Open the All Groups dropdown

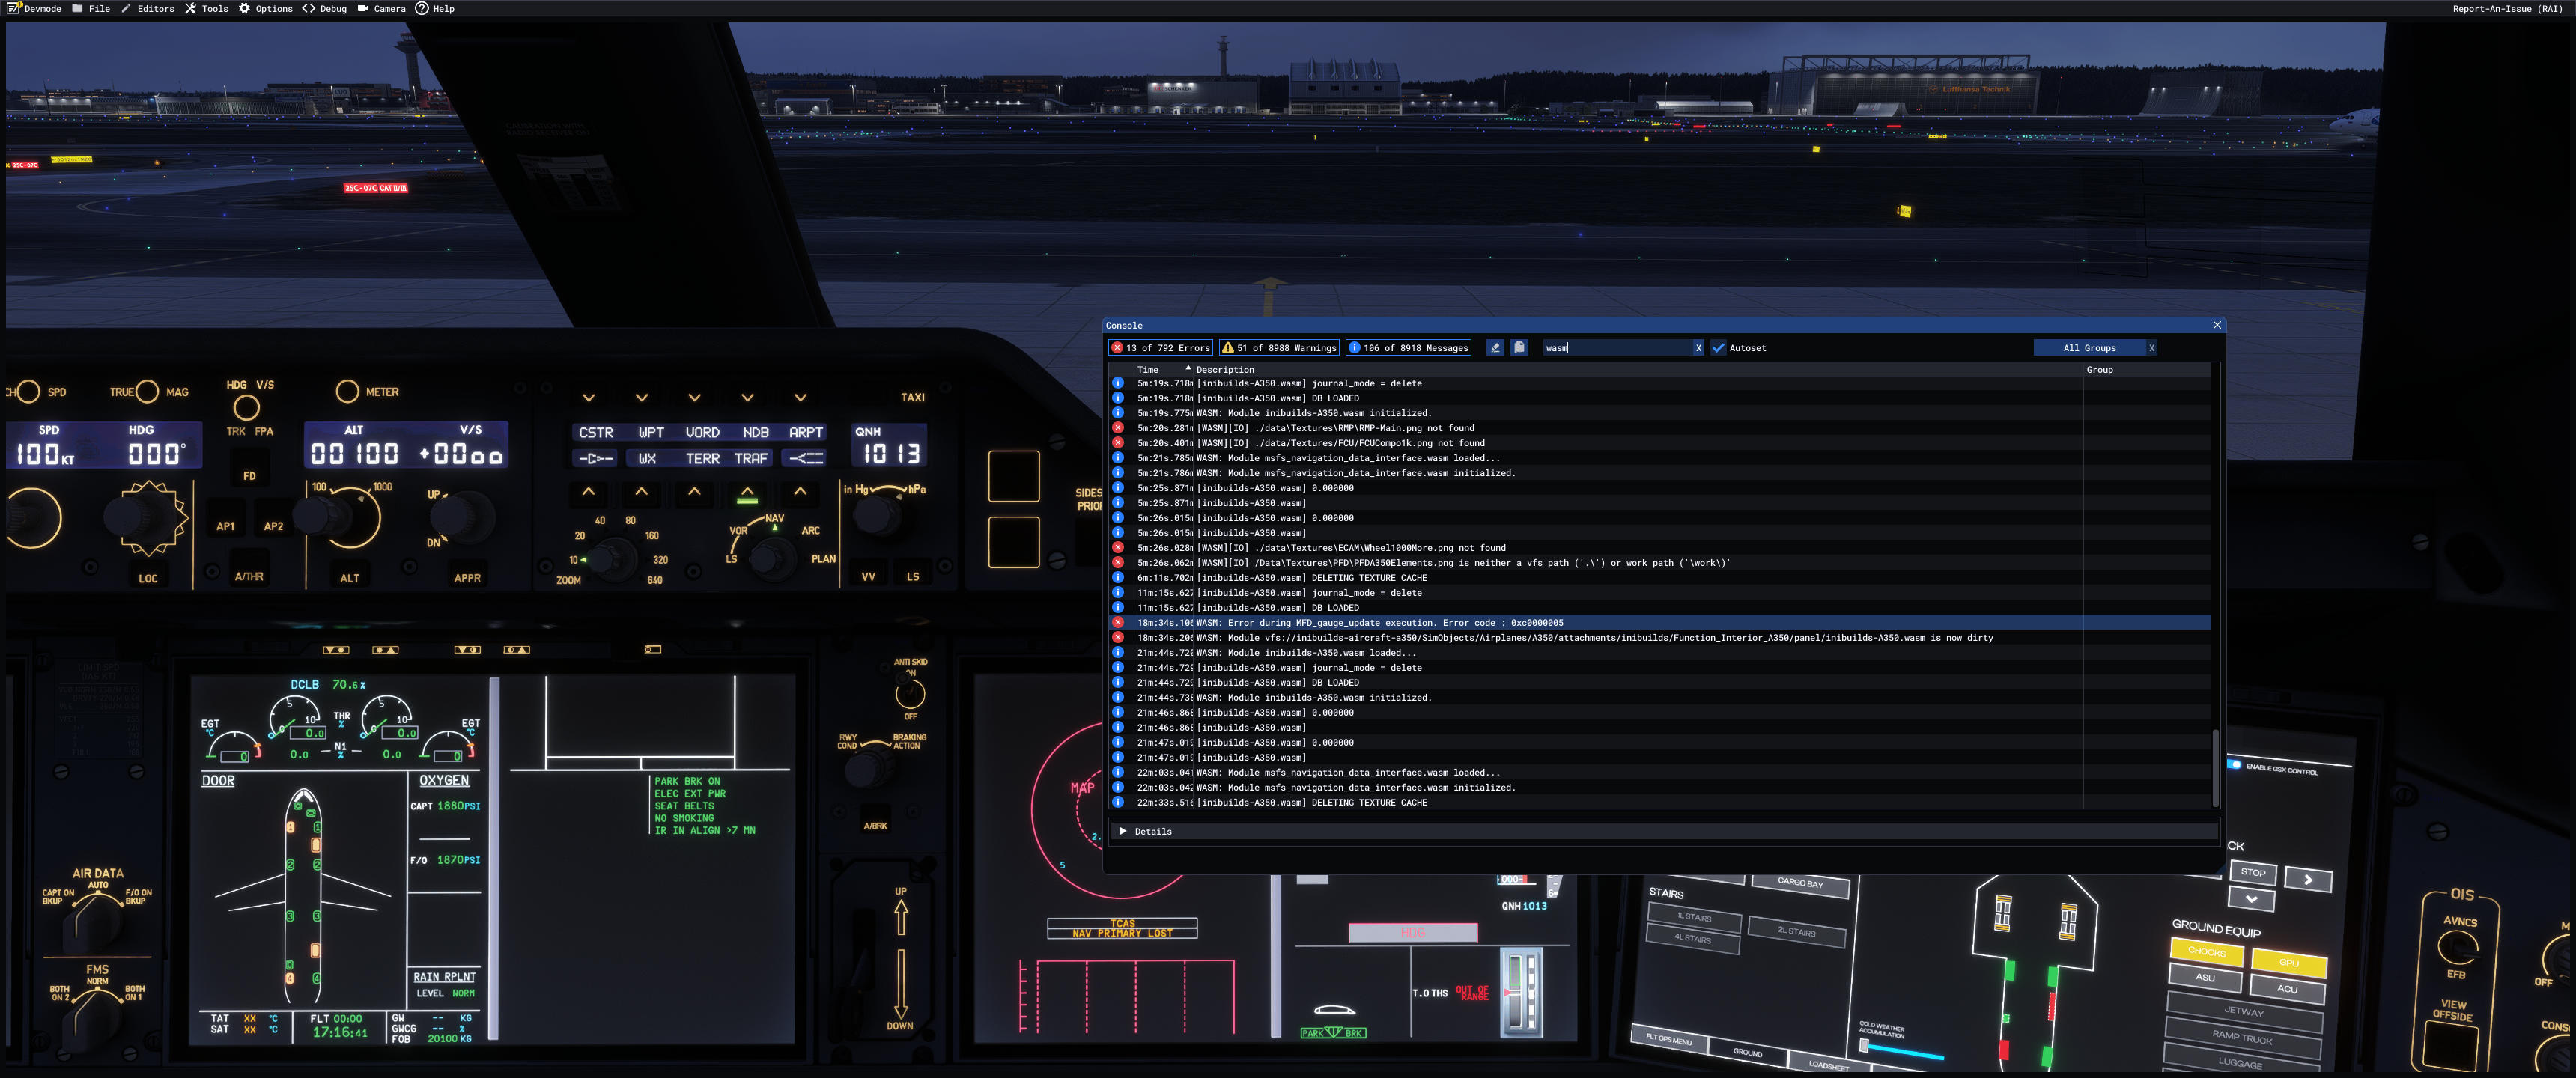tap(2089, 348)
